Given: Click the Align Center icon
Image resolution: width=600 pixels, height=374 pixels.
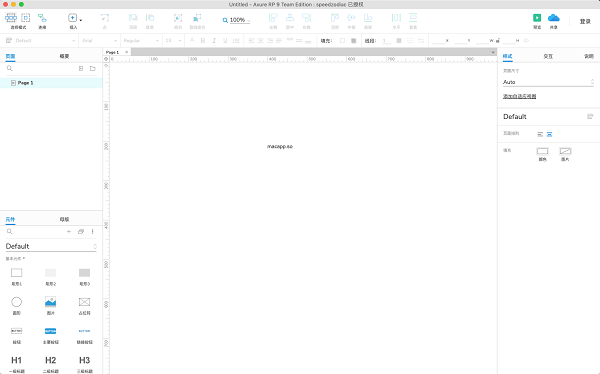Looking at the screenshot, I should point(290,18).
